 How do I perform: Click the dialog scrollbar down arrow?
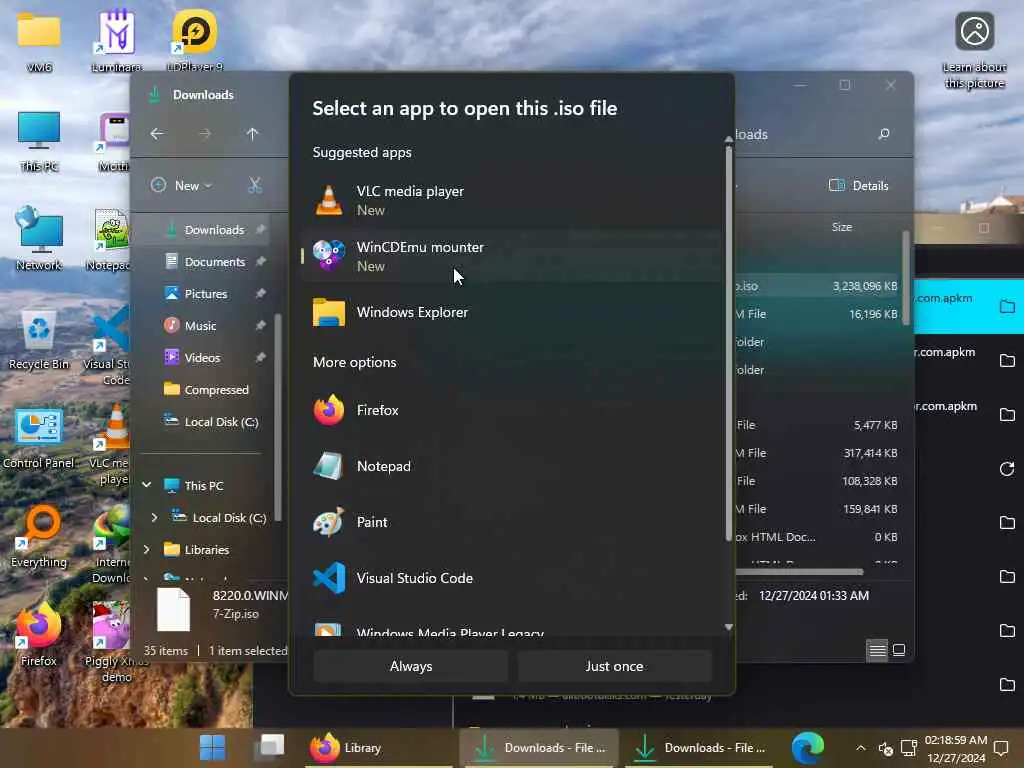(729, 627)
